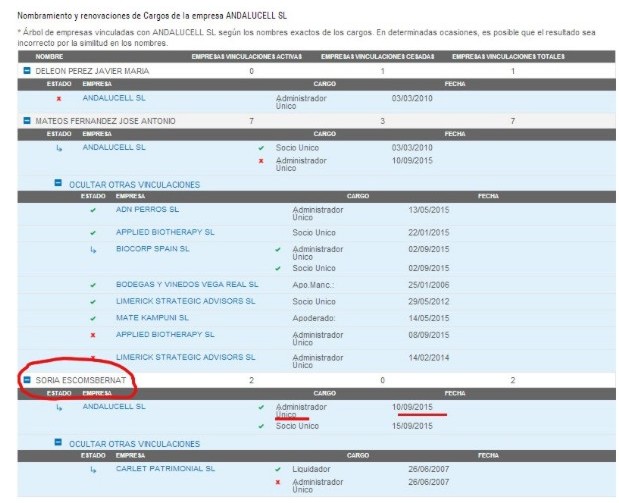The width and height of the screenshot is (619, 503).
Task: Collapse first OCULTAR OTRAS VINCULACIONES minus icon
Action: tap(59, 184)
